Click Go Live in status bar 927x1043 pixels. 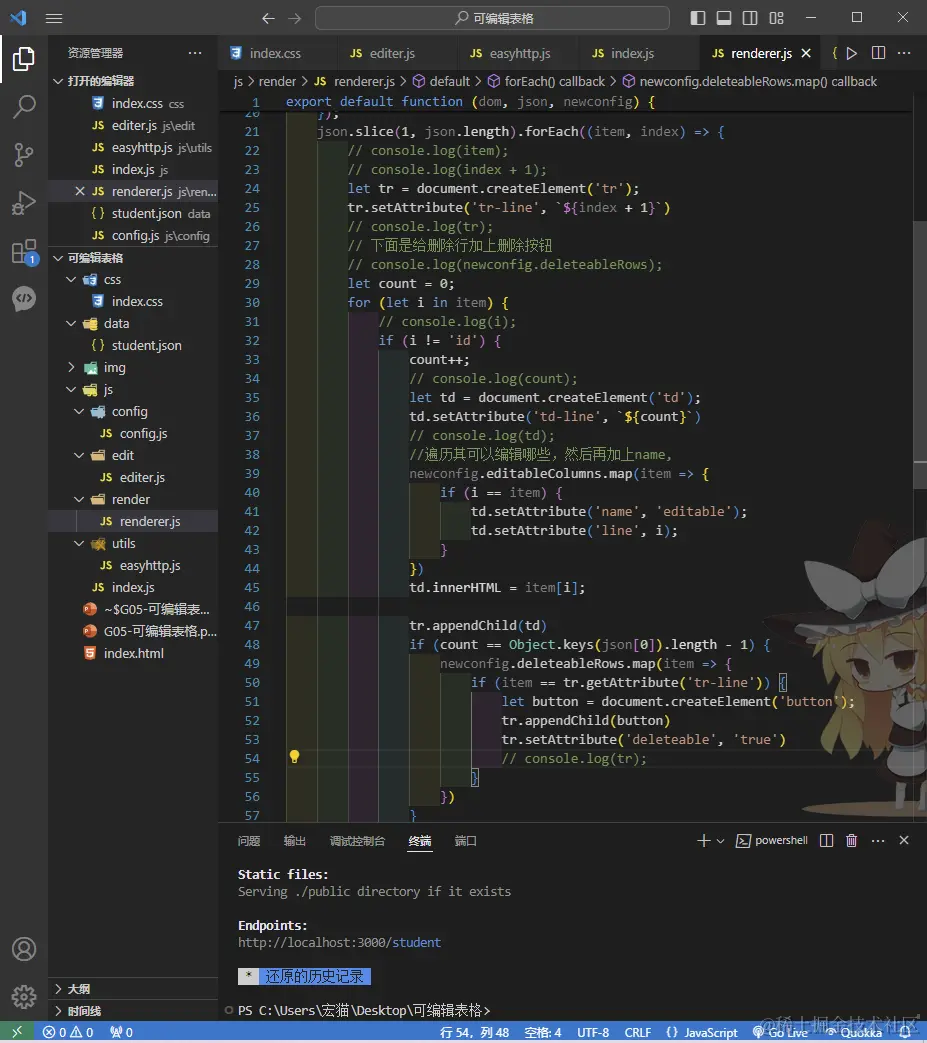click(x=781, y=1032)
